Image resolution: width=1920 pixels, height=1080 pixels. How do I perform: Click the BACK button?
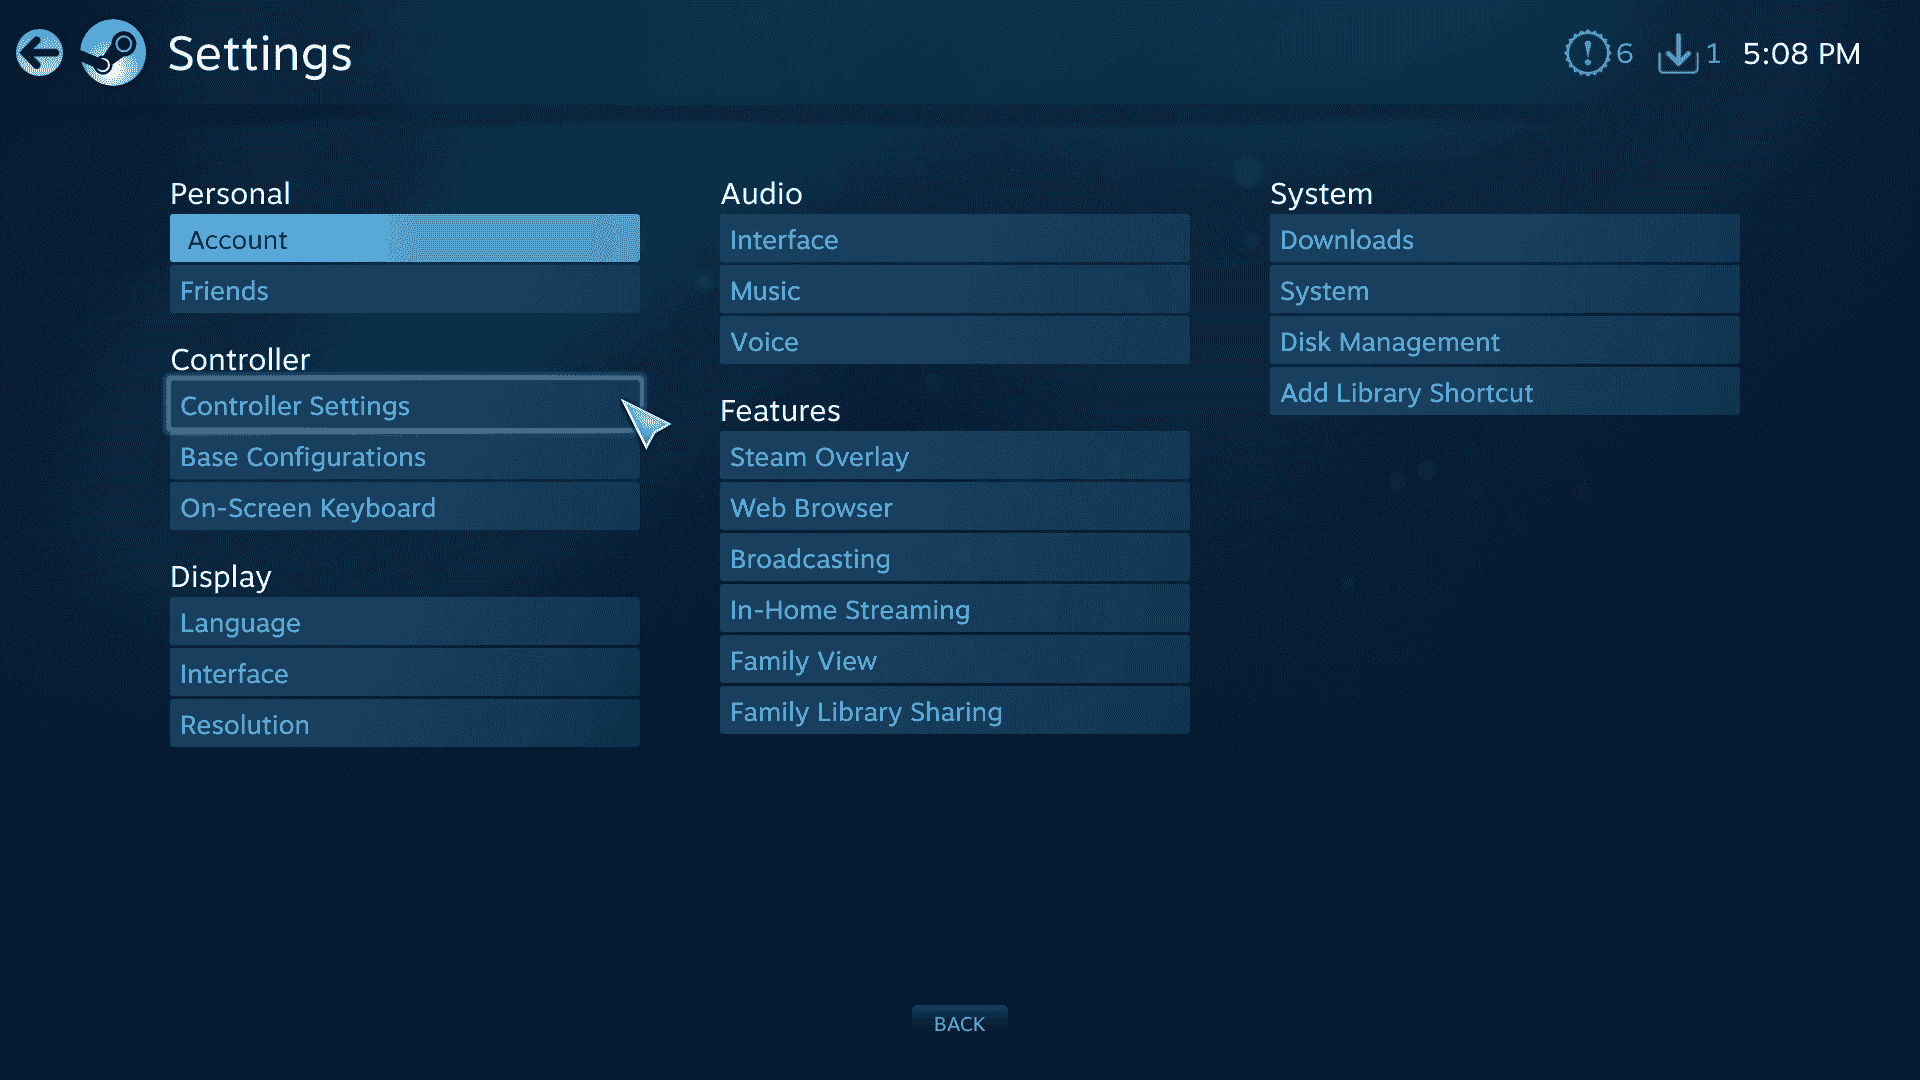pos(960,1023)
